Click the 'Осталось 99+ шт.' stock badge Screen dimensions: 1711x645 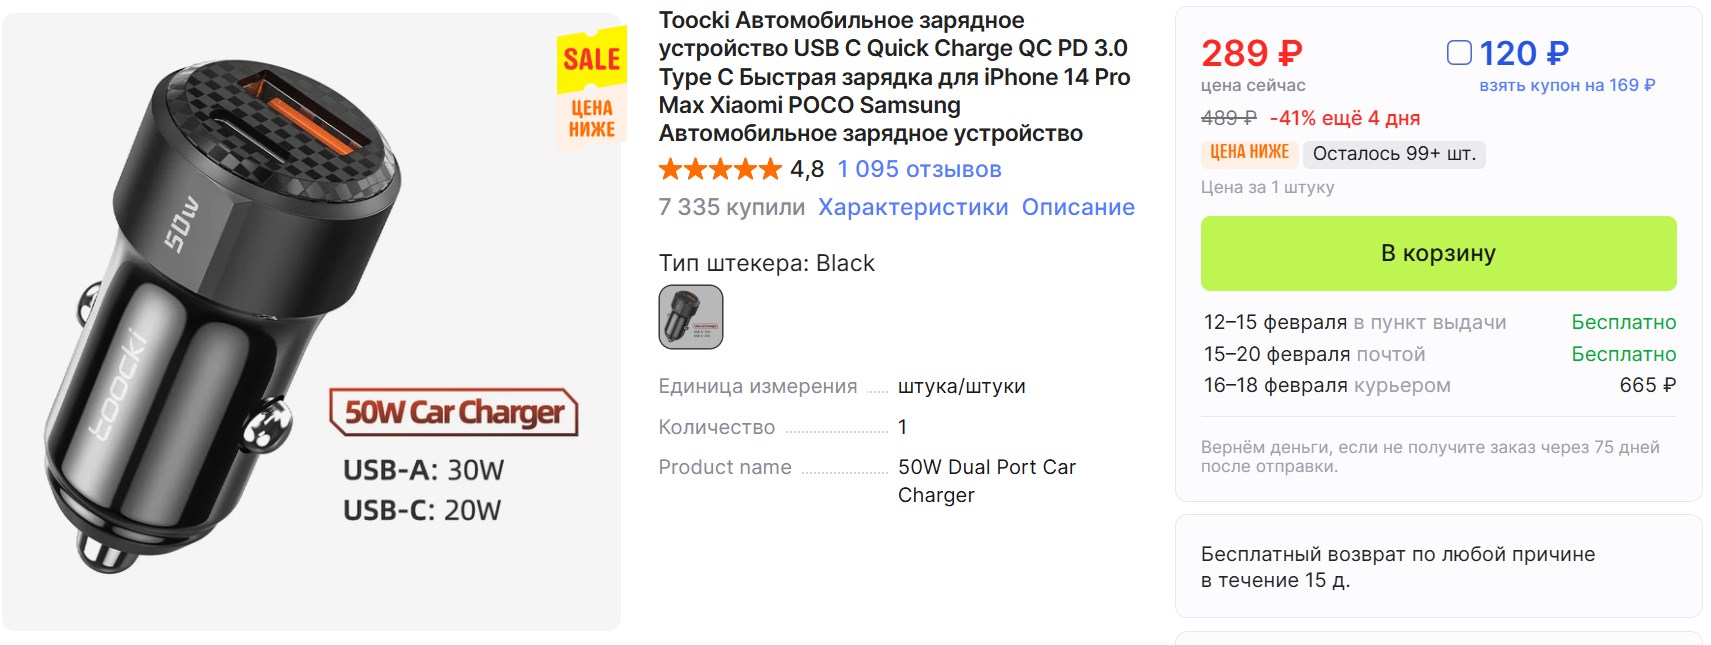1393,154
